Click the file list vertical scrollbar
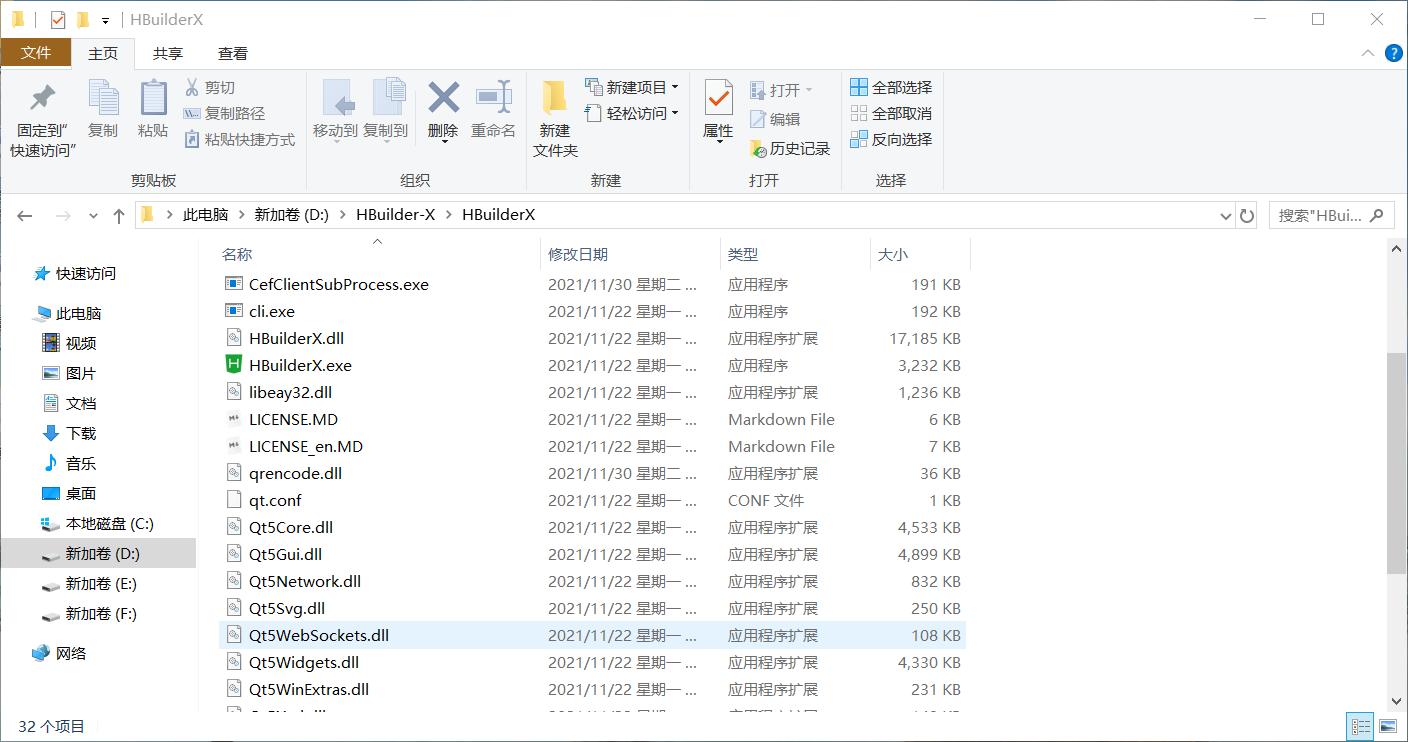The image size is (1408, 742). (x=1396, y=463)
